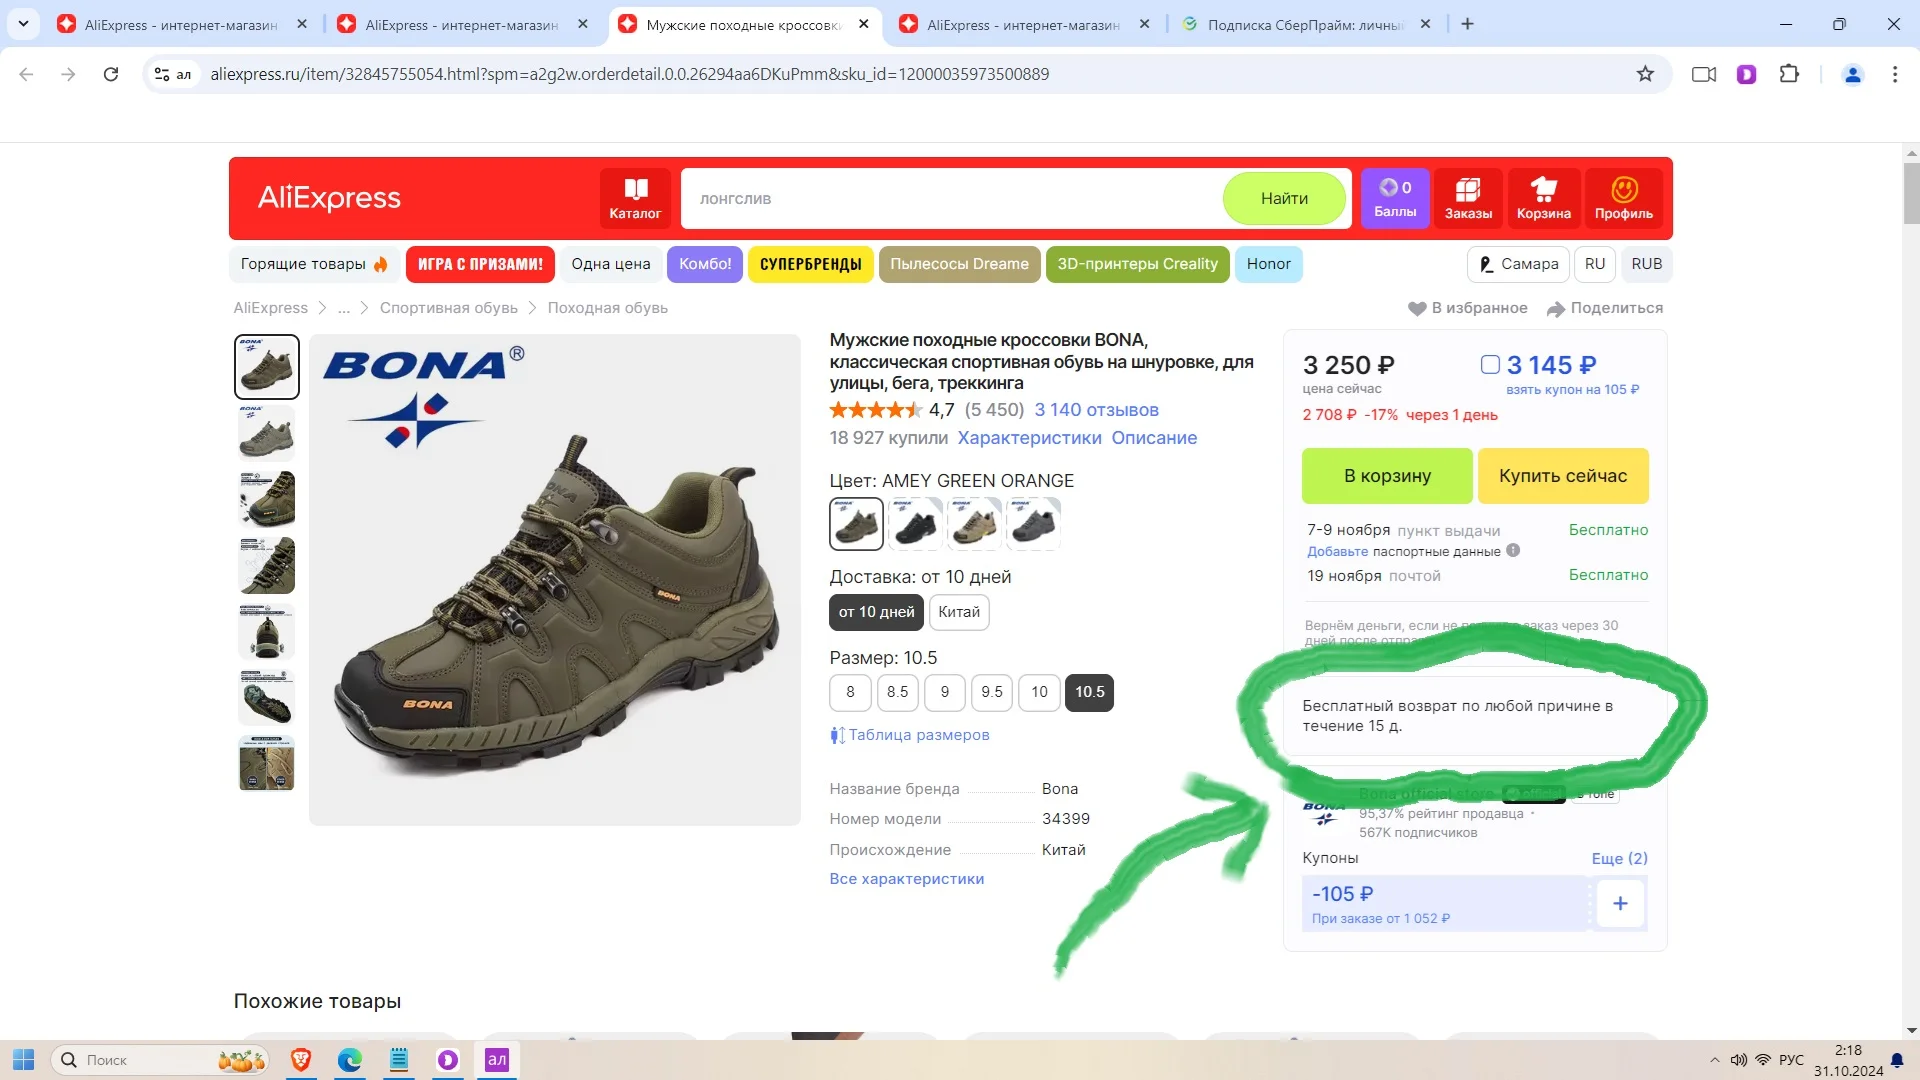Open the Заказы orders icon

coord(1468,198)
